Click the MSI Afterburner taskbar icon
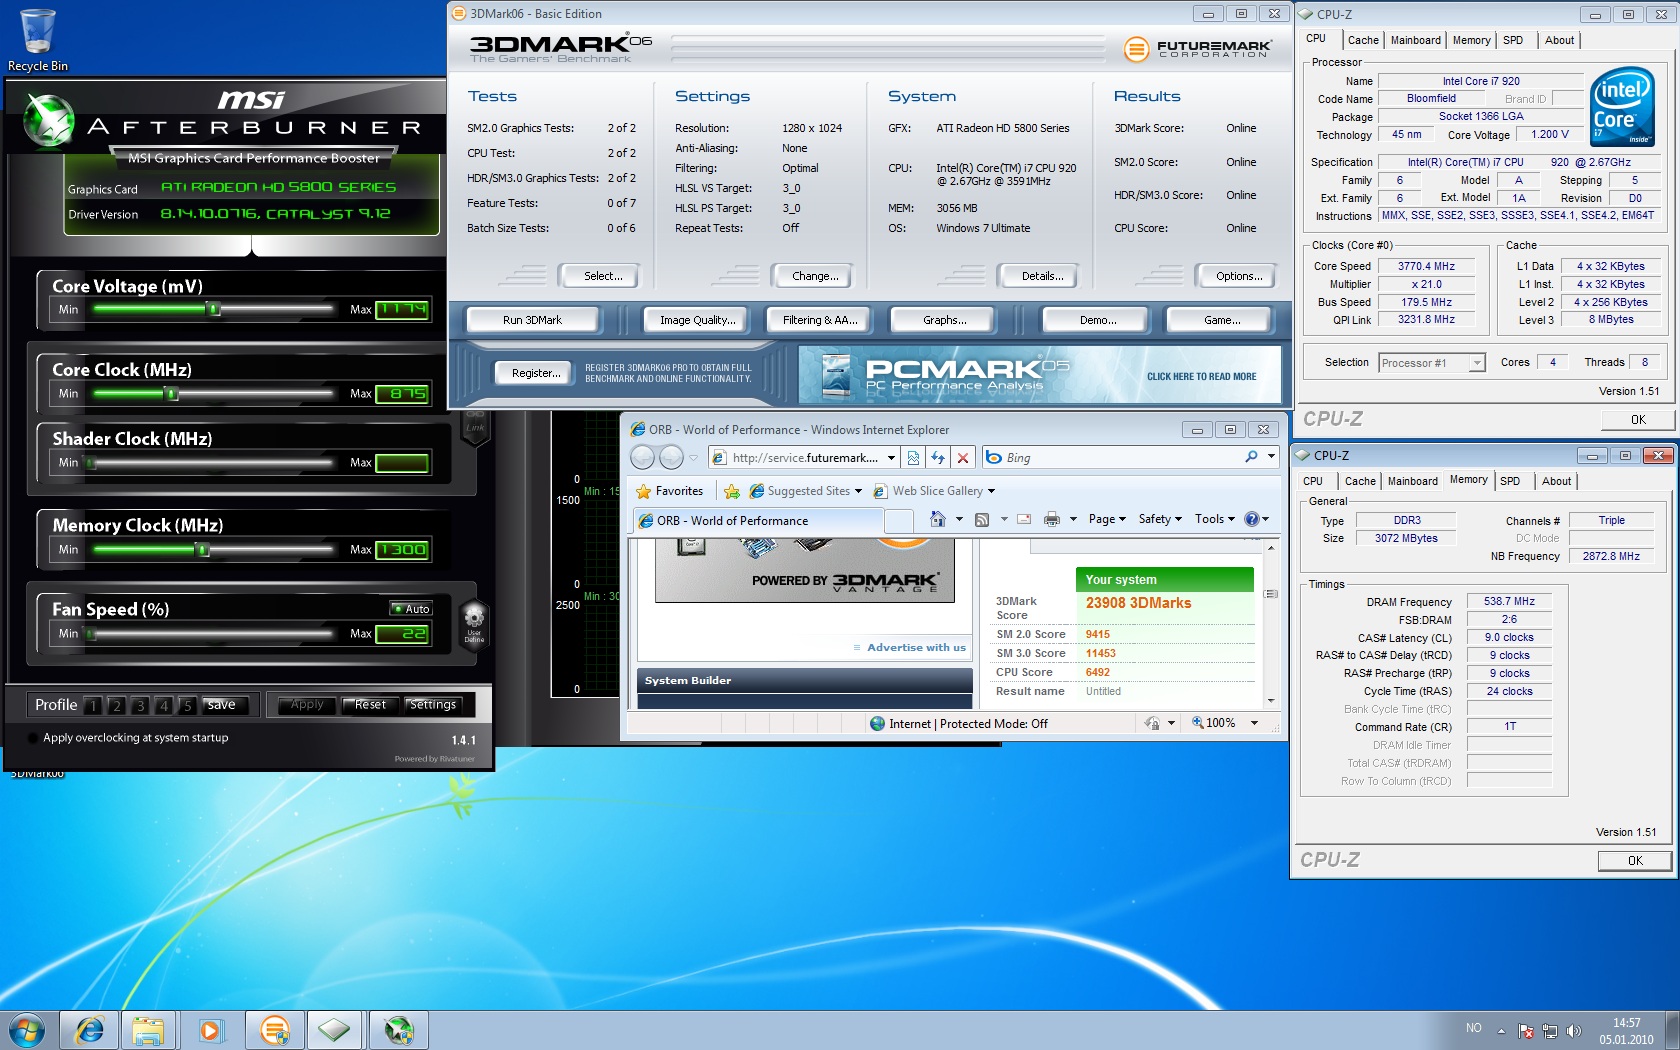Image resolution: width=1680 pixels, height=1050 pixels. (398, 1030)
